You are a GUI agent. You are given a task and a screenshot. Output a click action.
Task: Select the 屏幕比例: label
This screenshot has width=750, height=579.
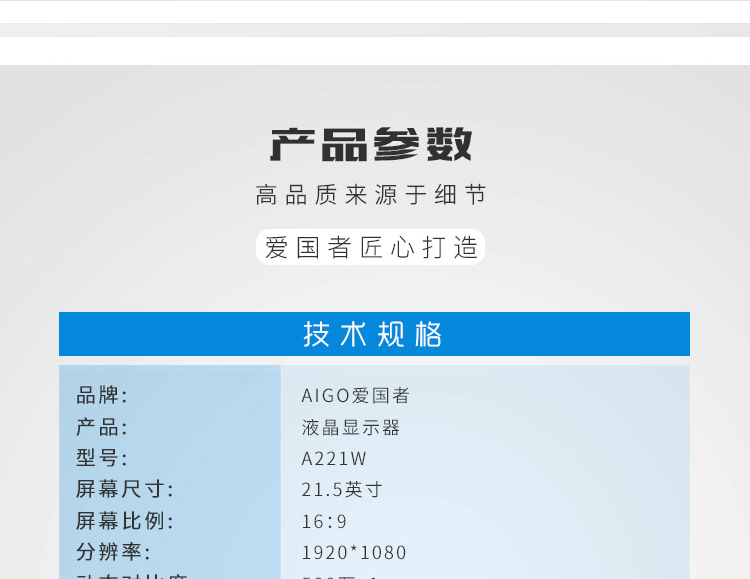point(124,521)
